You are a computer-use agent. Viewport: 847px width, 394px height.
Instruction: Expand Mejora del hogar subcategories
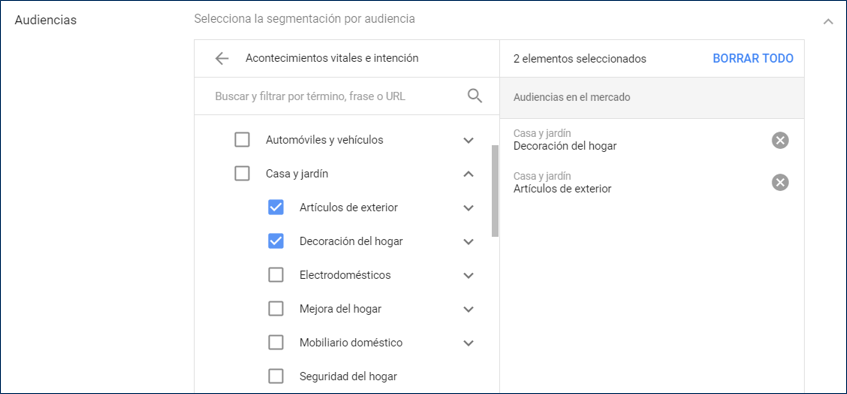(x=468, y=309)
